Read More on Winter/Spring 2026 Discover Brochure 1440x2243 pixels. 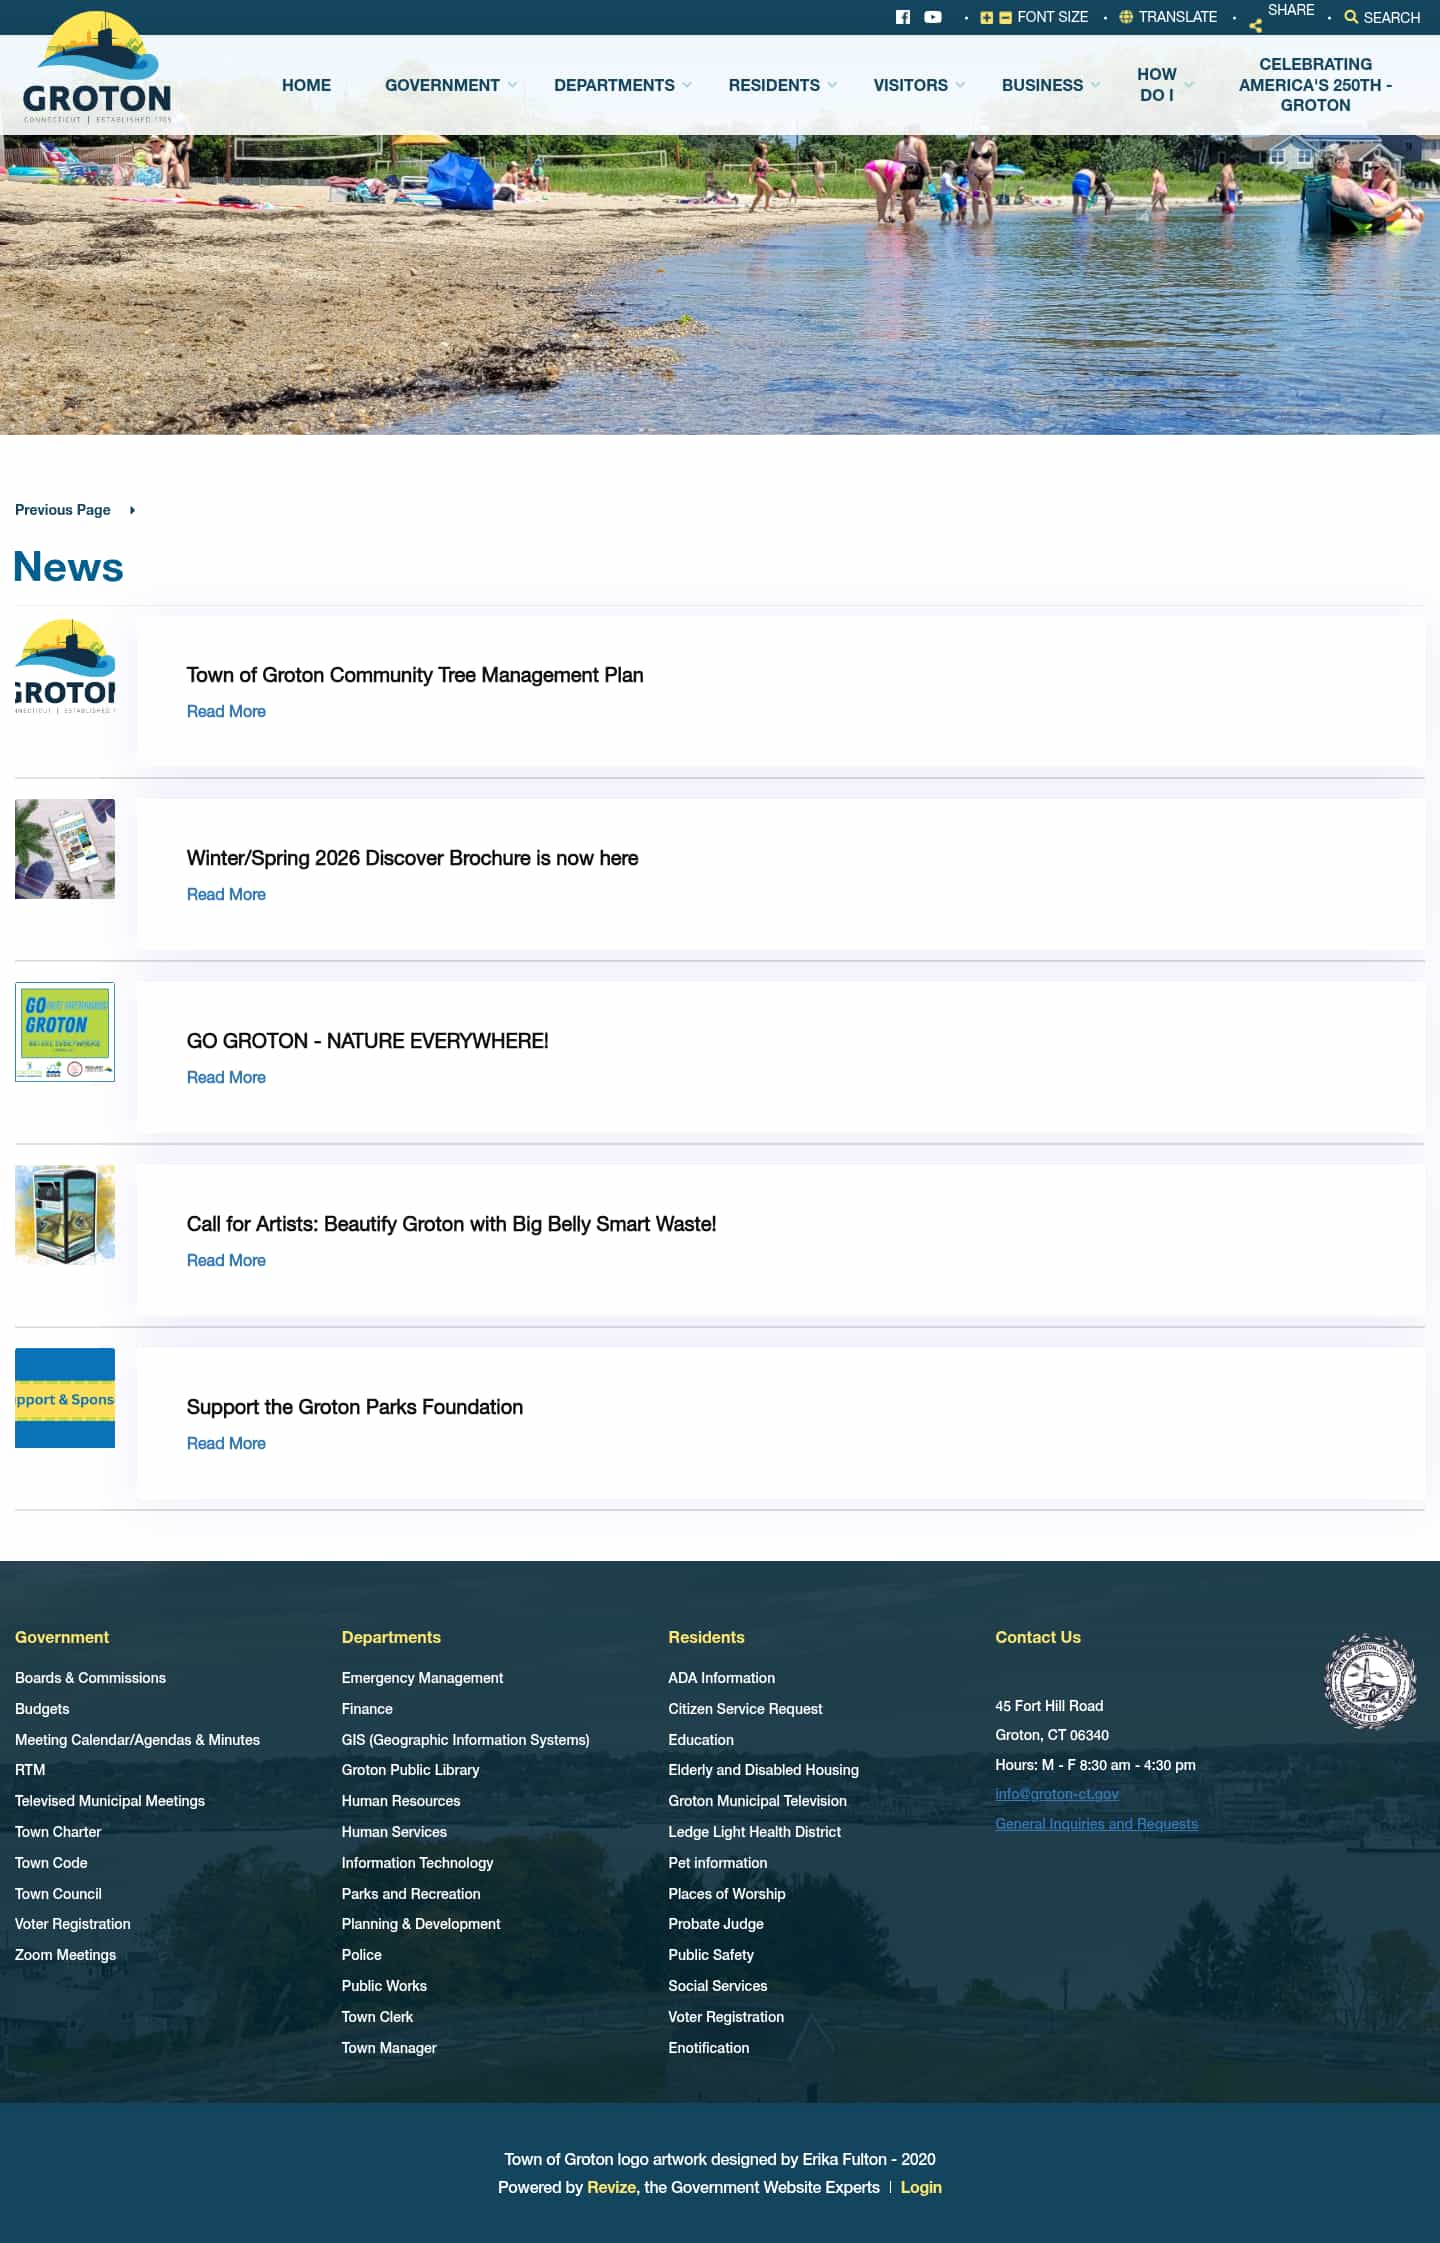point(226,894)
